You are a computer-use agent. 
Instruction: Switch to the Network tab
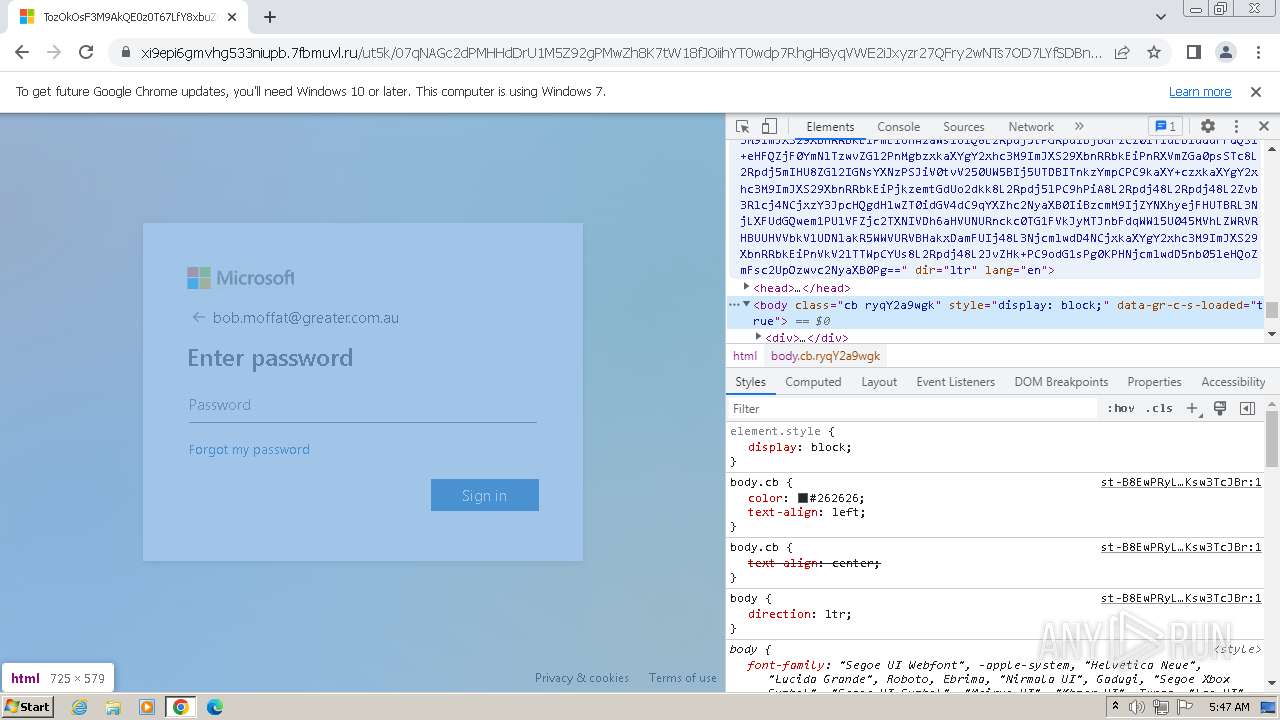click(1031, 127)
